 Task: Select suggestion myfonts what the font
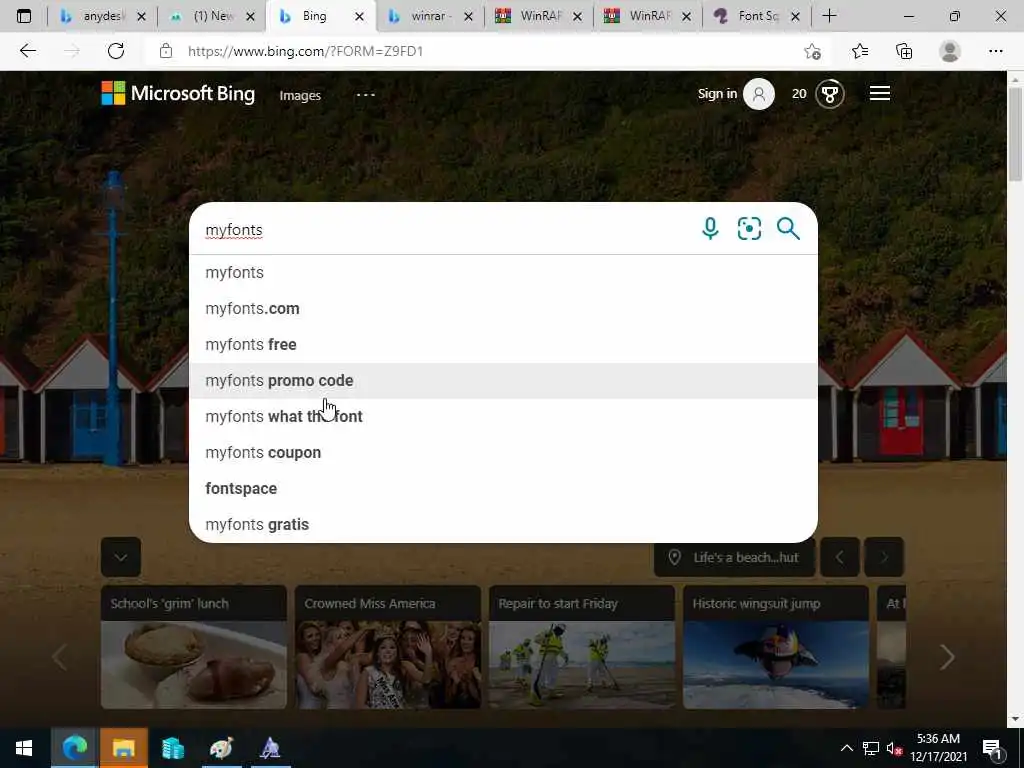tap(503, 416)
